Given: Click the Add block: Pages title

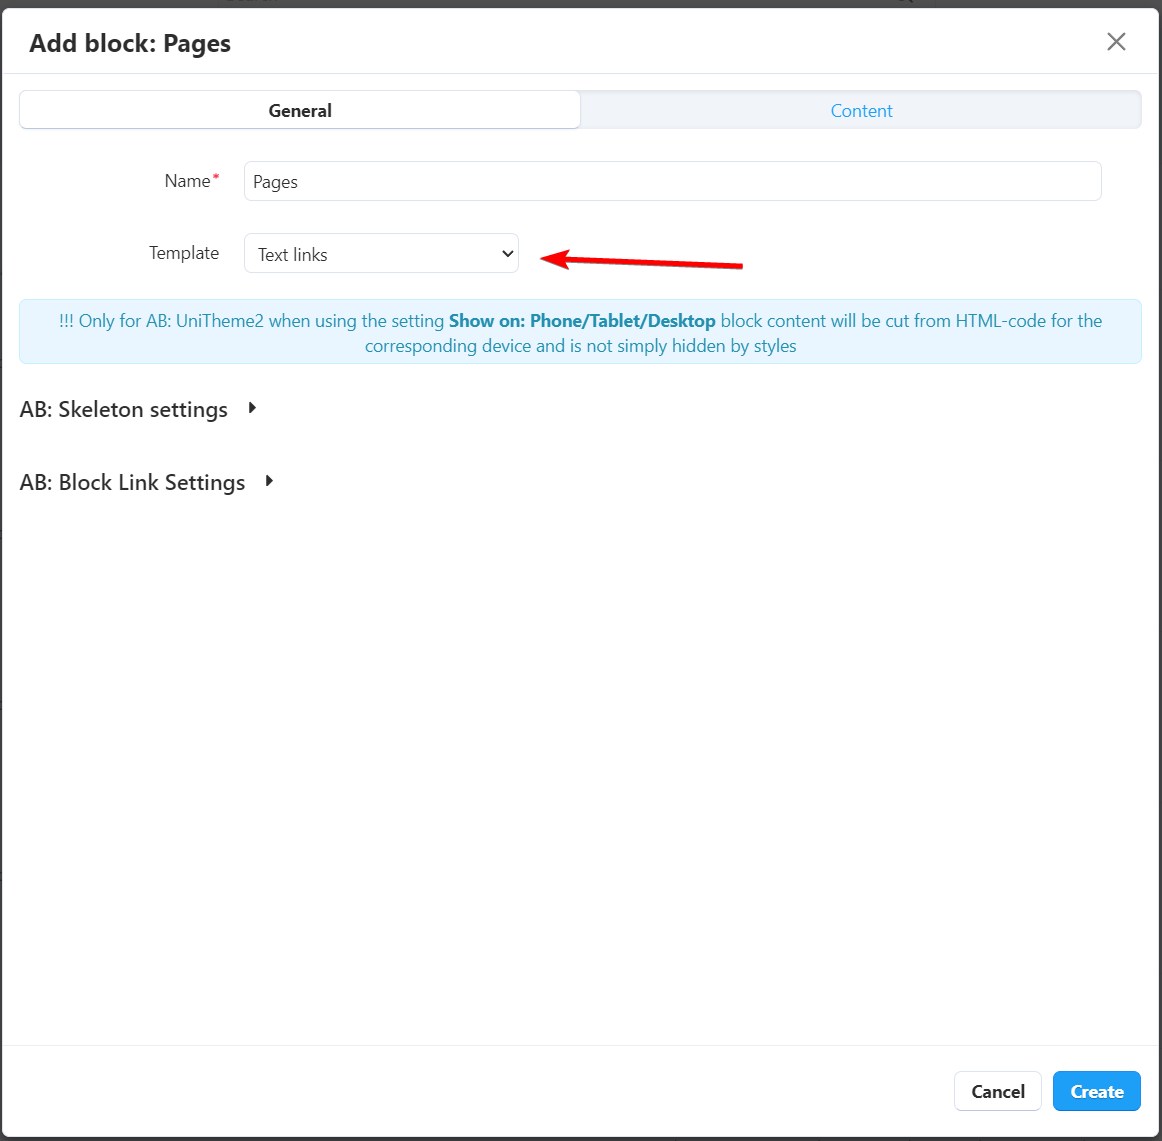Looking at the screenshot, I should (130, 44).
